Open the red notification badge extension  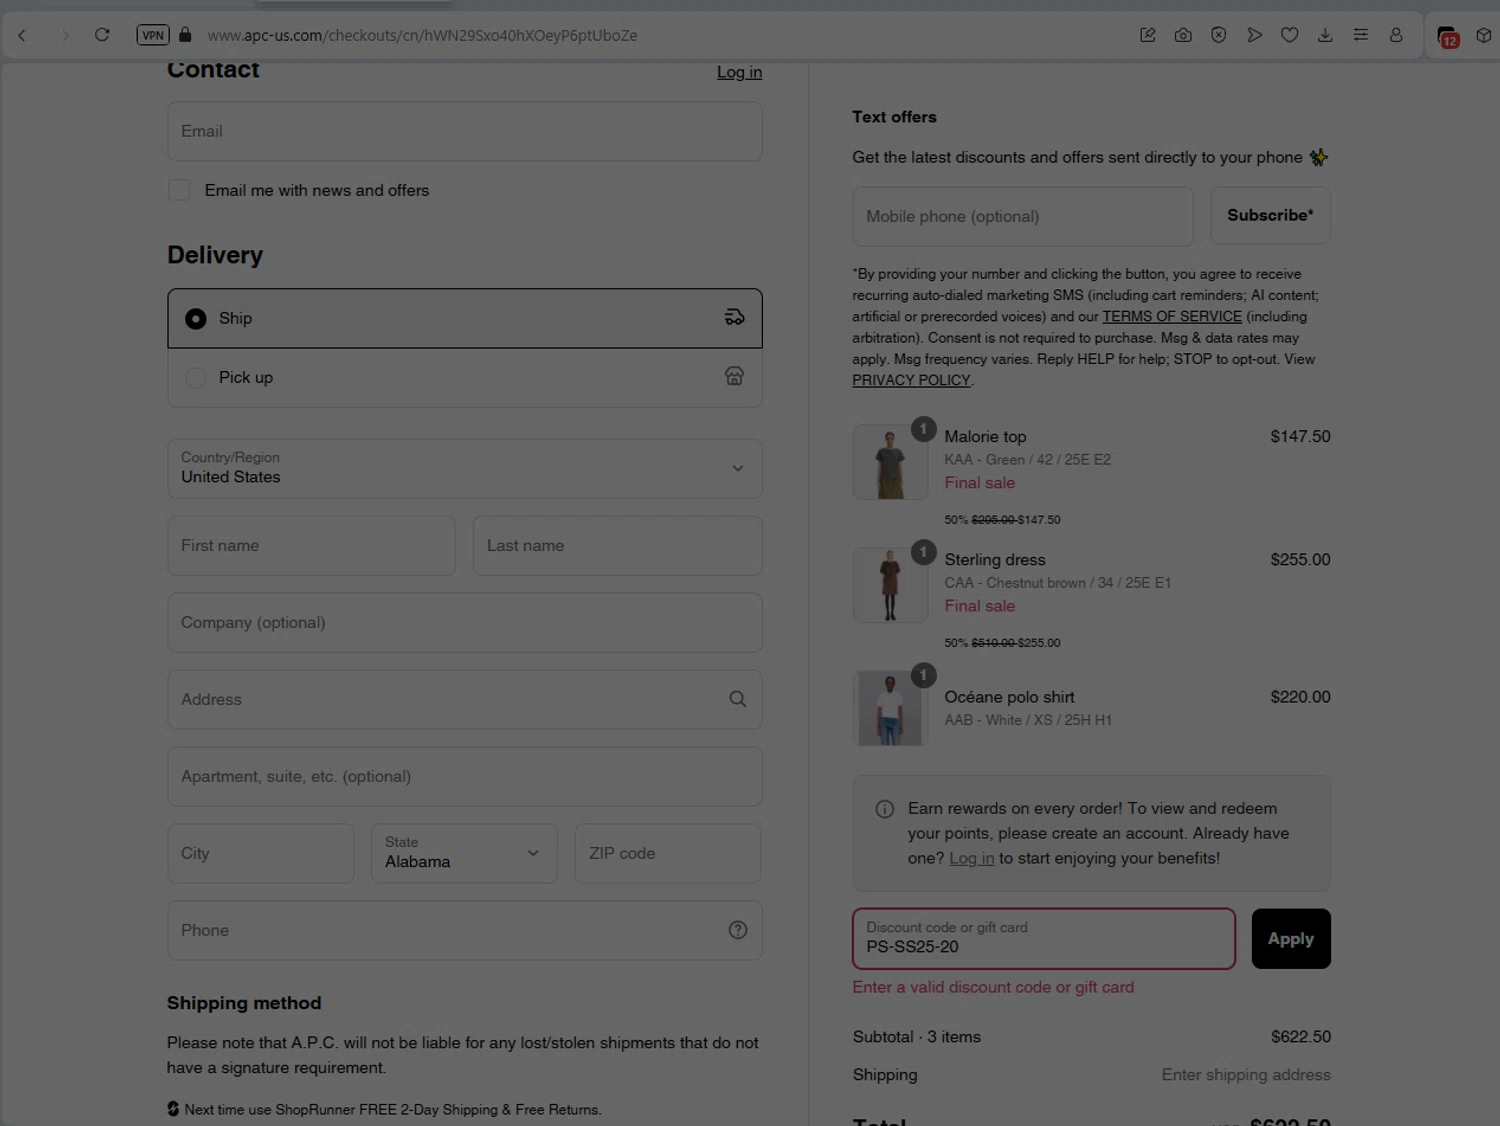click(1448, 37)
